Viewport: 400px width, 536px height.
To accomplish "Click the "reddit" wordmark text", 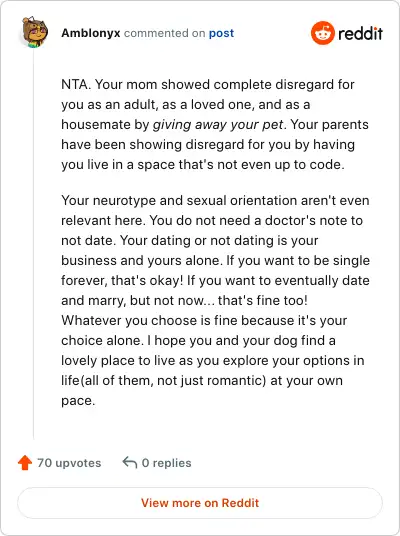I will click(x=360, y=34).
